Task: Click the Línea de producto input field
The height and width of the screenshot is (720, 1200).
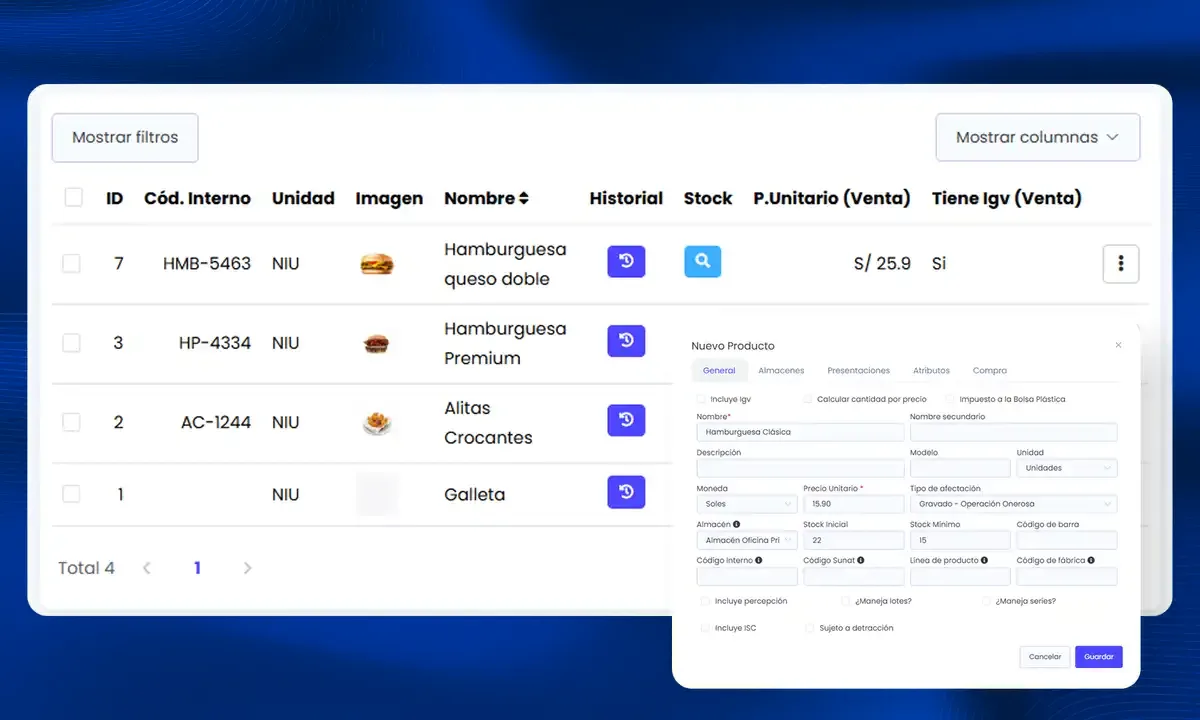Action: pyautogui.click(x=960, y=576)
